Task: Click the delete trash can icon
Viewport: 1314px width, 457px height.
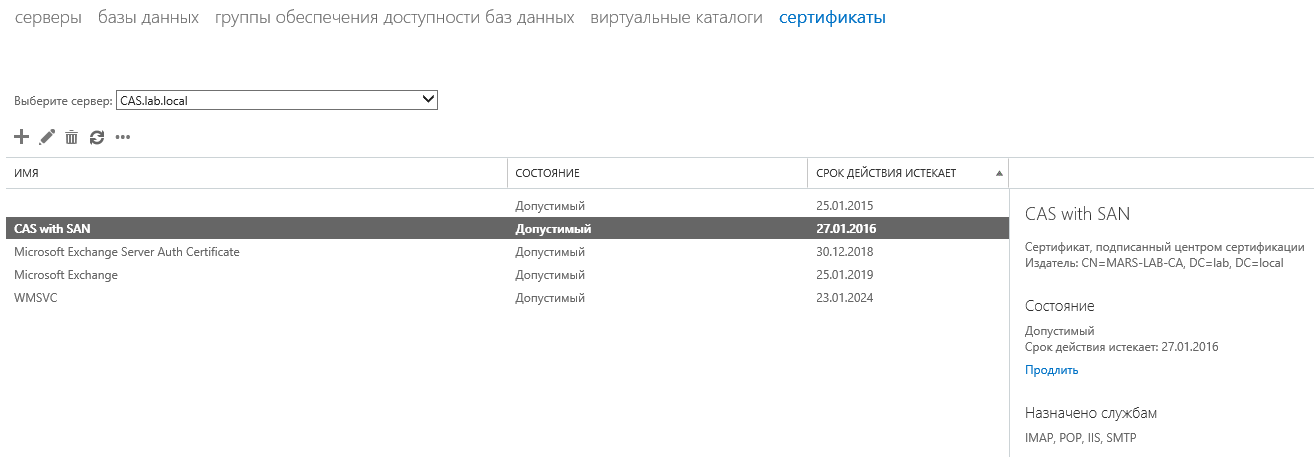Action: 72,137
